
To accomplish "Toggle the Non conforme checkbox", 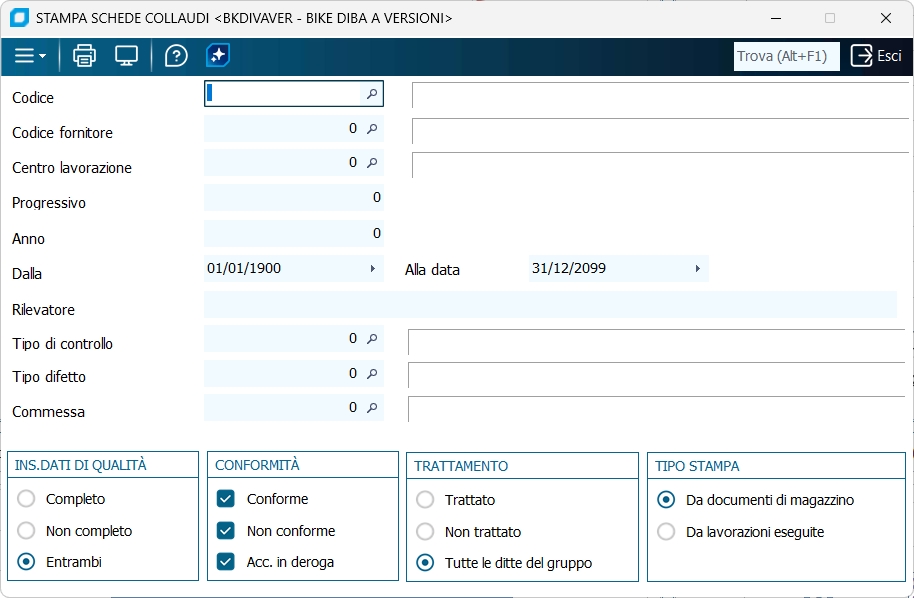I will [x=226, y=531].
